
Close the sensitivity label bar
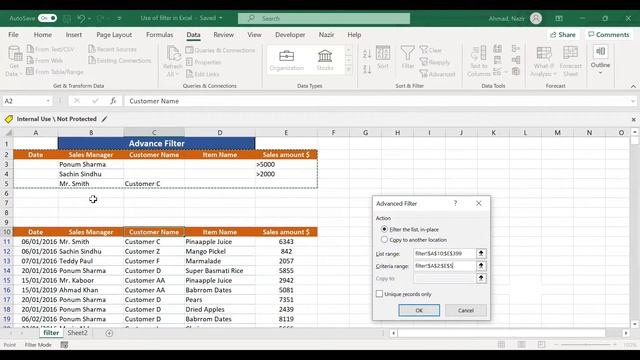tap(633, 119)
